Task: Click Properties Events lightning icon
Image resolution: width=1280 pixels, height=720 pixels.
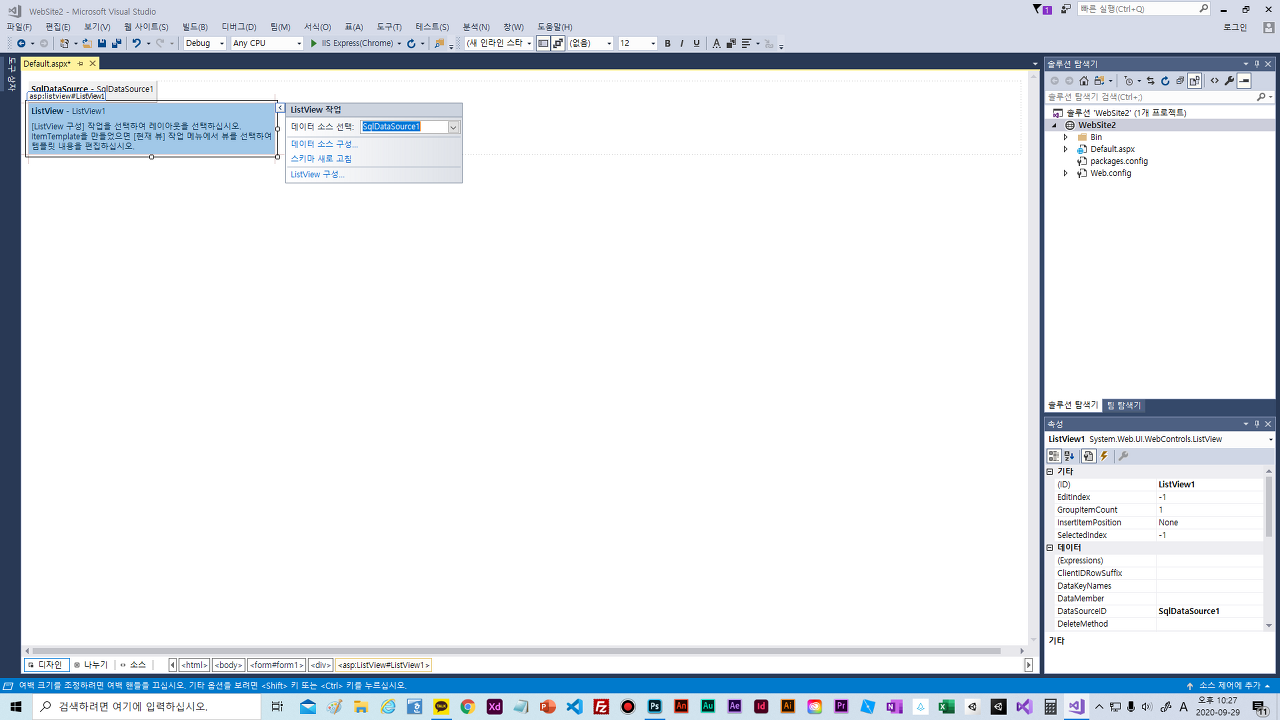Action: [1105, 456]
